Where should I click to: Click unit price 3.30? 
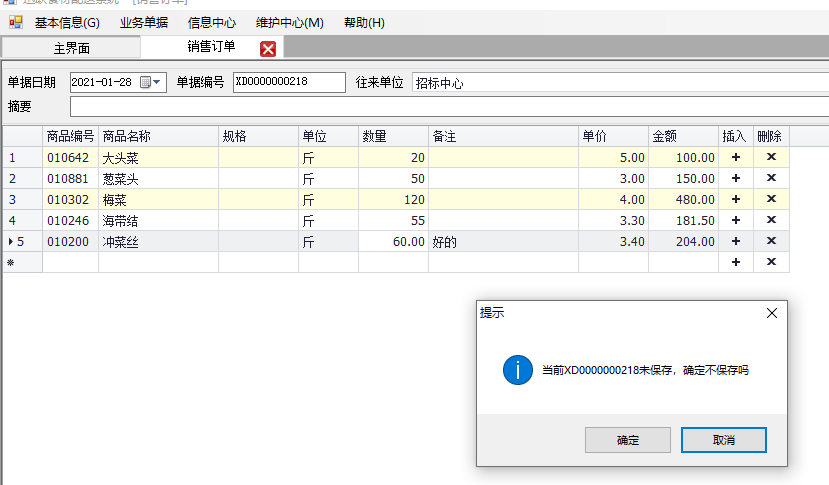(613, 220)
